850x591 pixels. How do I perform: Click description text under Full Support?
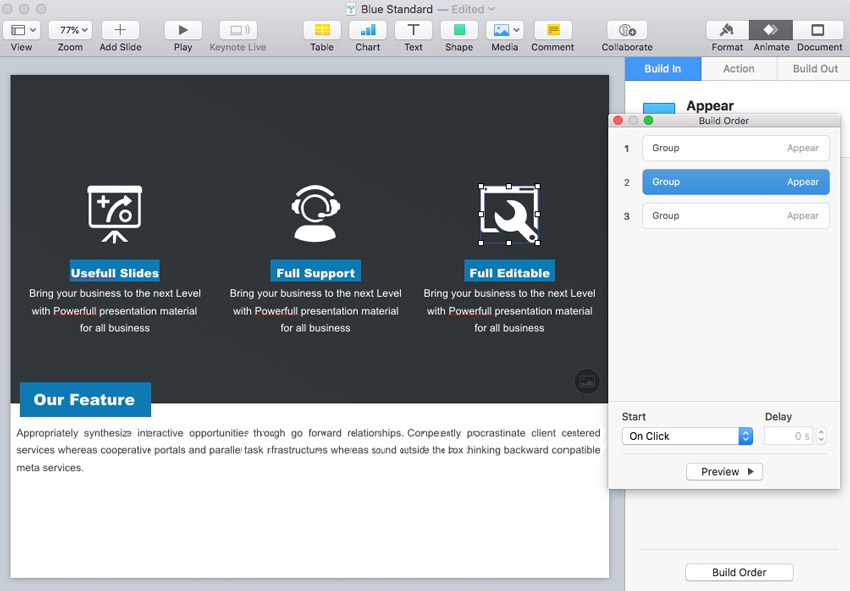point(315,311)
